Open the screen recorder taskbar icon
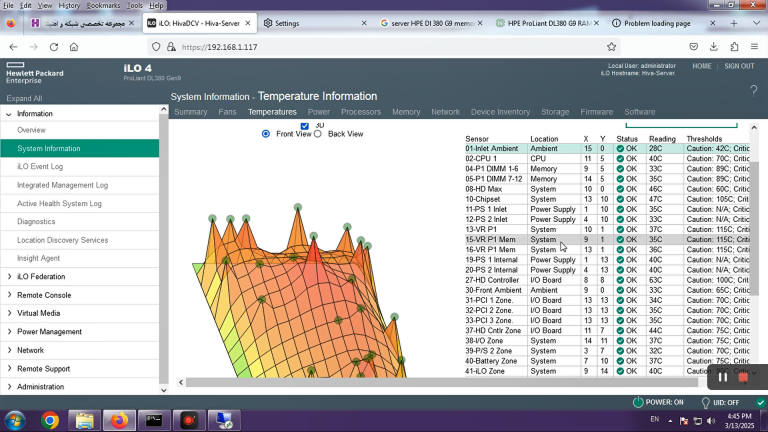The width and height of the screenshot is (768, 432). [x=189, y=421]
